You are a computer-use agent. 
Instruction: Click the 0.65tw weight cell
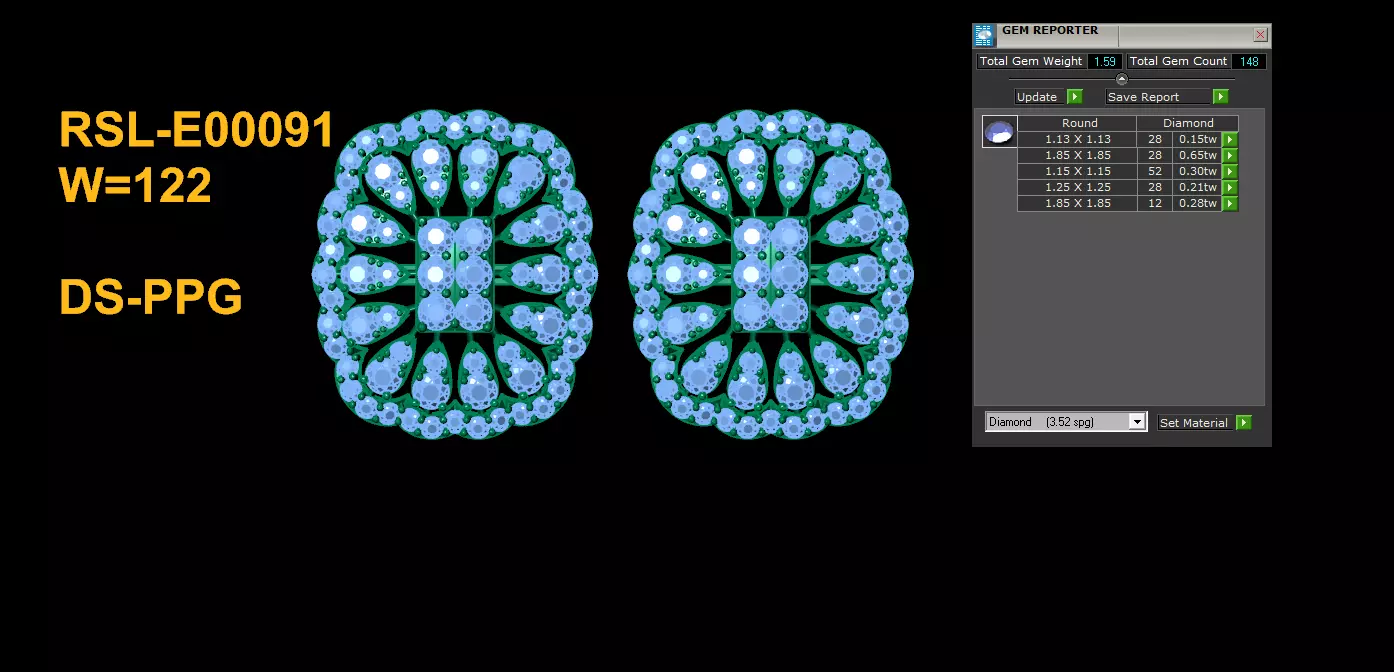[x=1198, y=156]
